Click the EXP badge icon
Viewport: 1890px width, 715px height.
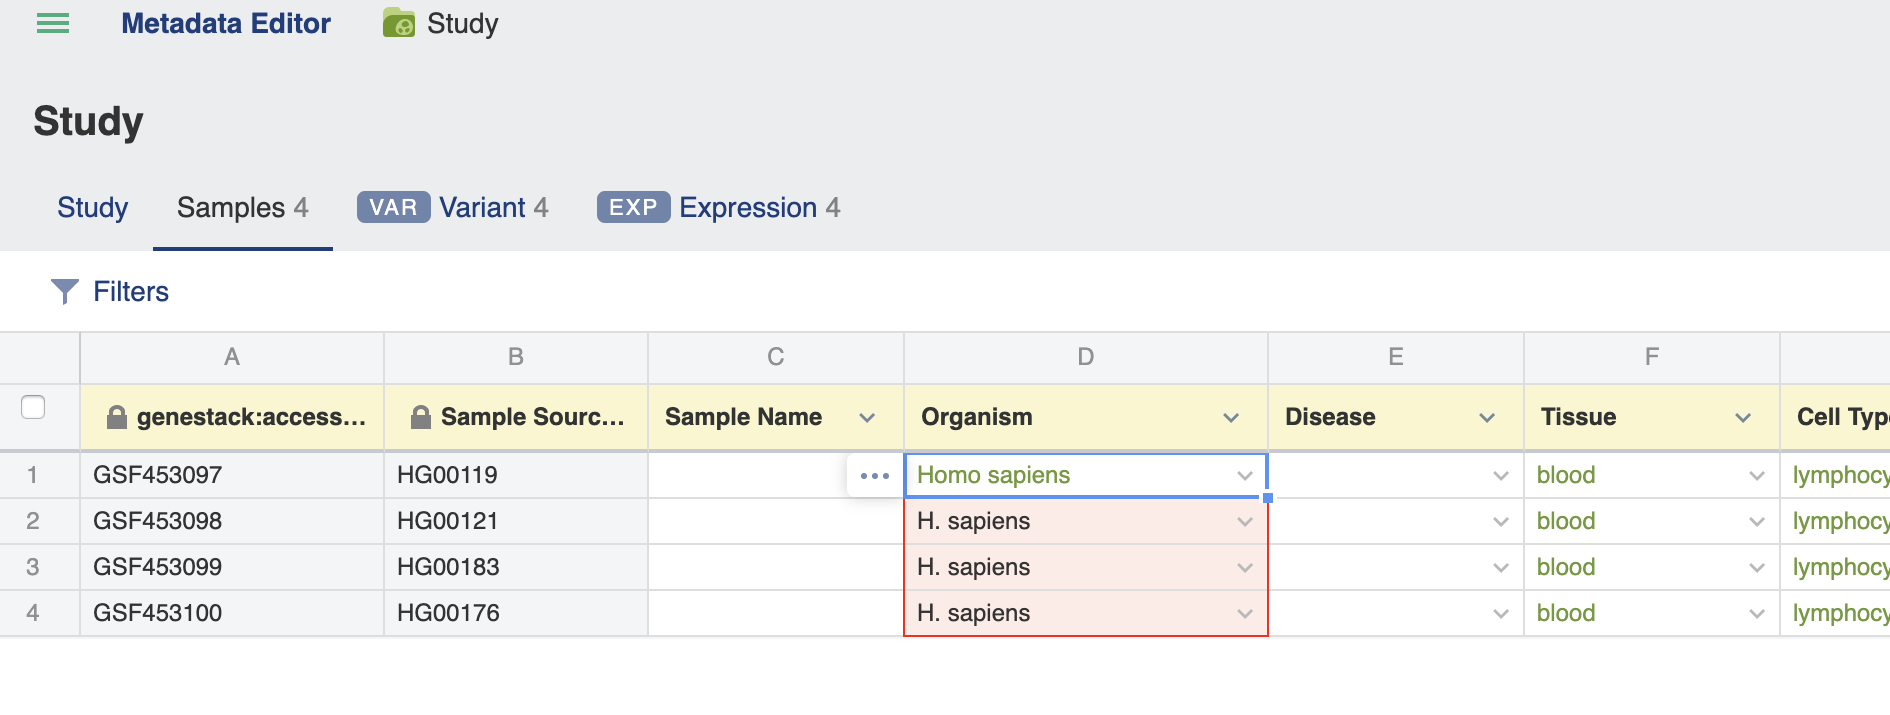click(634, 207)
